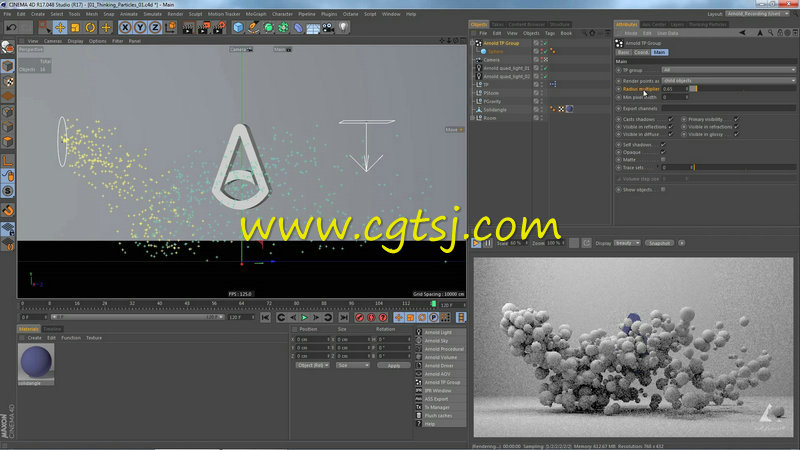Enable Show objects checkbox
Screen dimensions: 800x450
tap(663, 189)
